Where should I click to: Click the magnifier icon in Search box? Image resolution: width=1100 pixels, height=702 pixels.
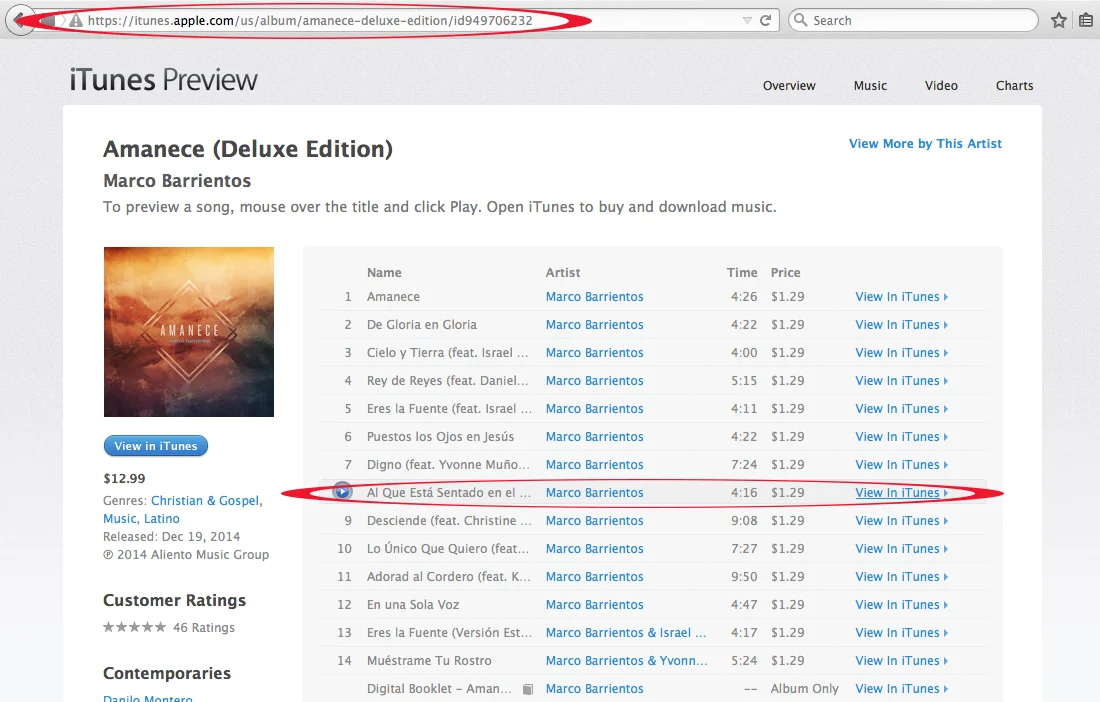(x=800, y=20)
